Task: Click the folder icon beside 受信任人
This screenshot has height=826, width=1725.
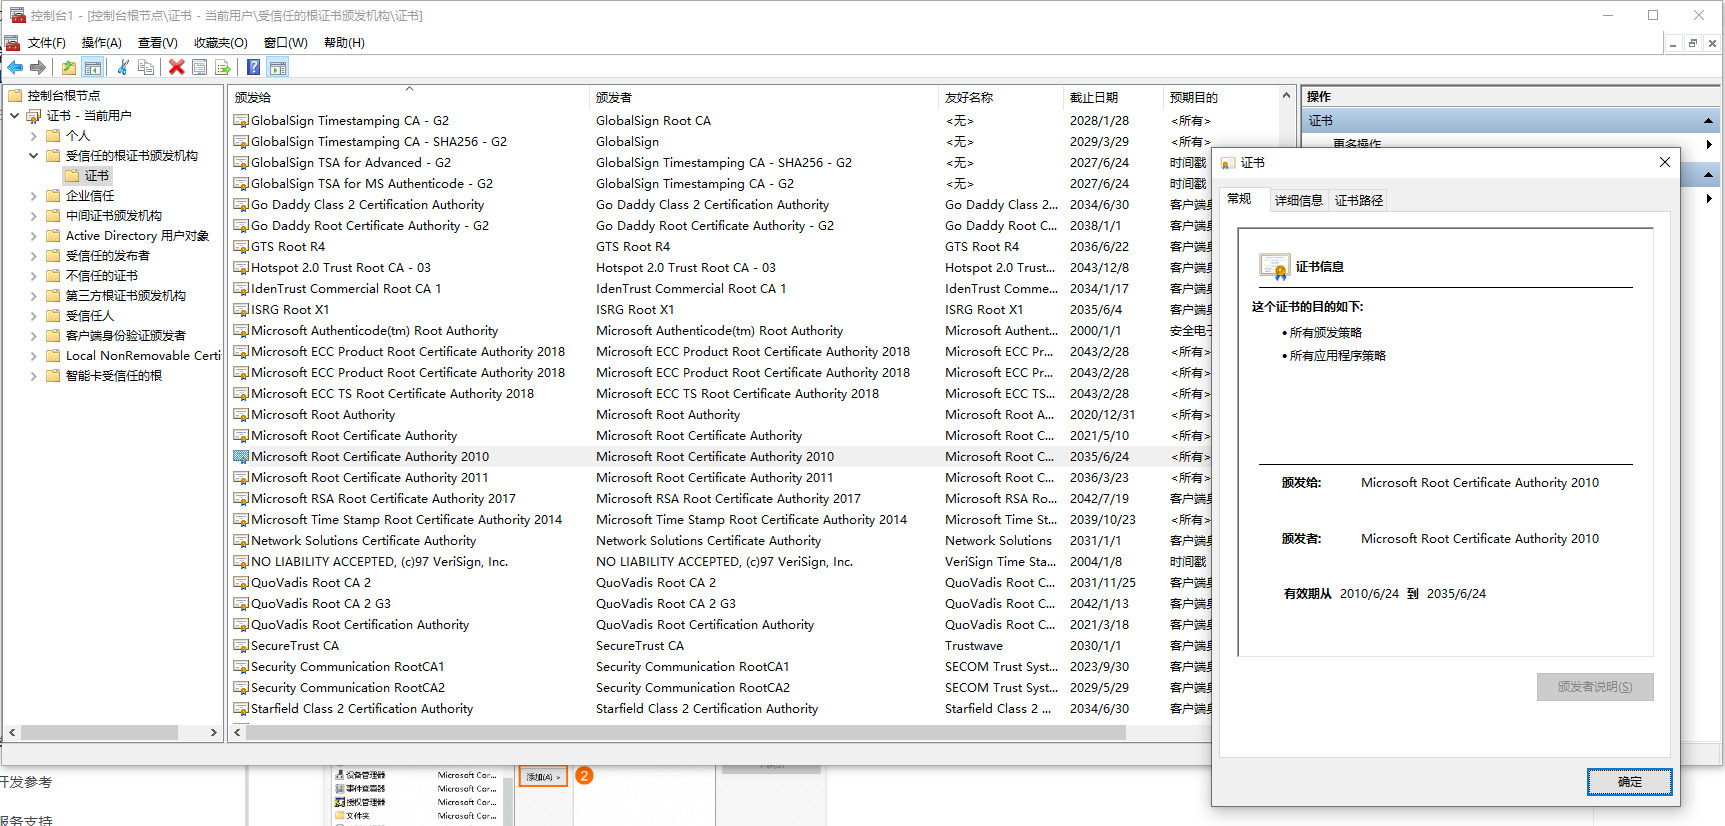Action: [x=53, y=315]
